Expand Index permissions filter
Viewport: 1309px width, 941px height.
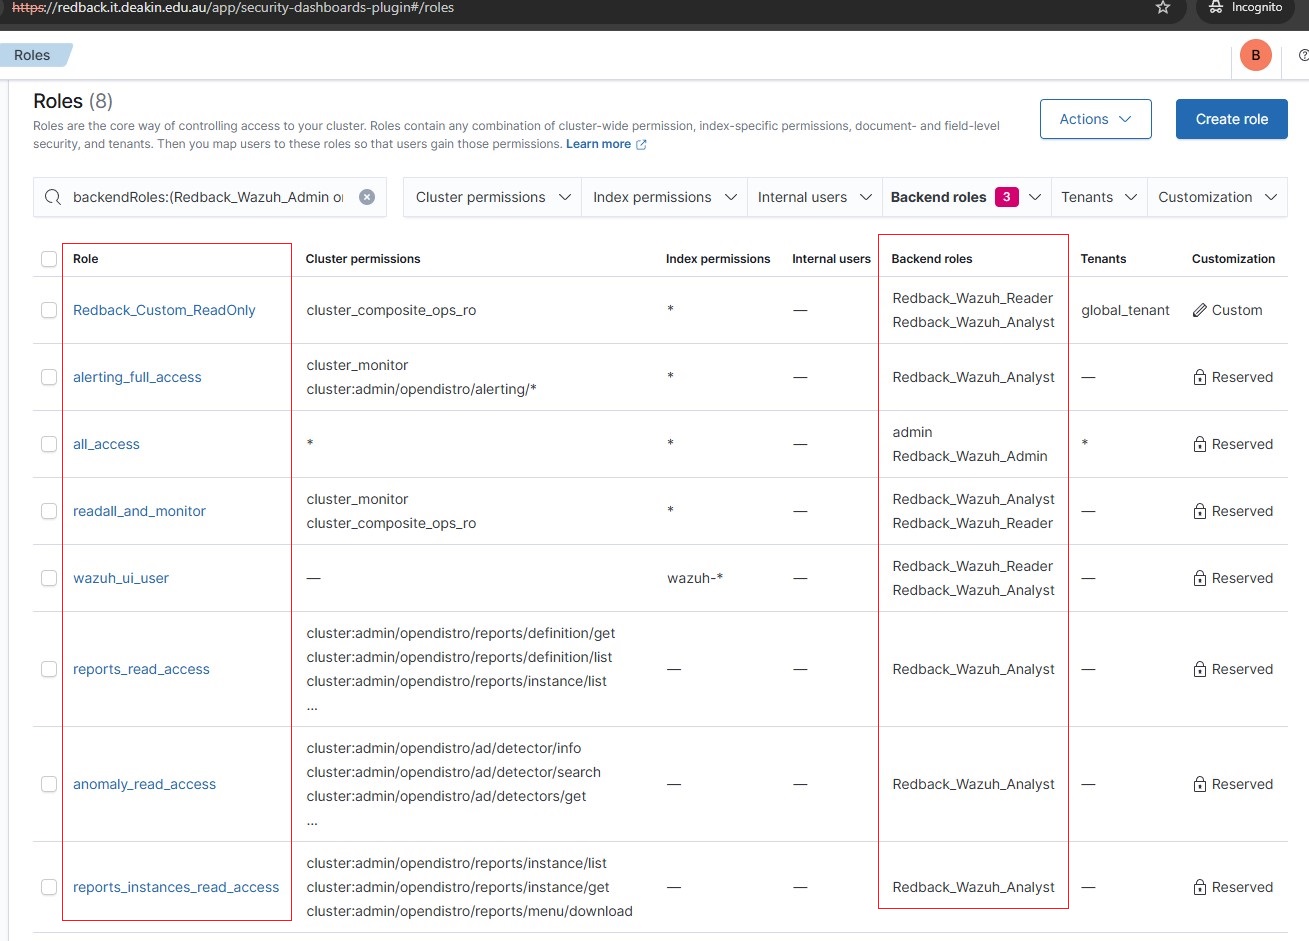pyautogui.click(x=663, y=197)
